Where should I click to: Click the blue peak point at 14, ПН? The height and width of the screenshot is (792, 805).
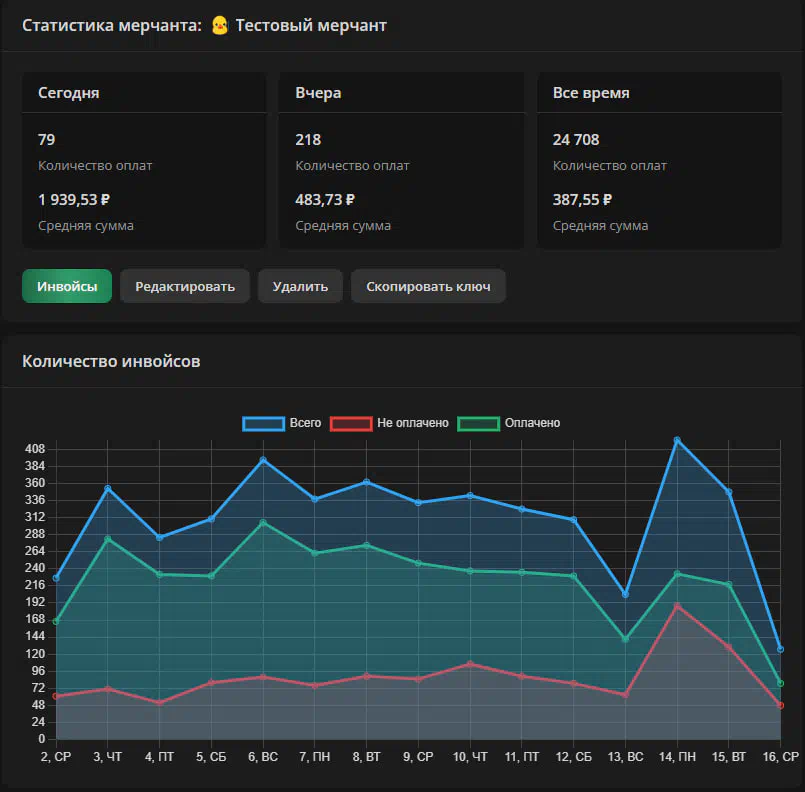click(677, 440)
